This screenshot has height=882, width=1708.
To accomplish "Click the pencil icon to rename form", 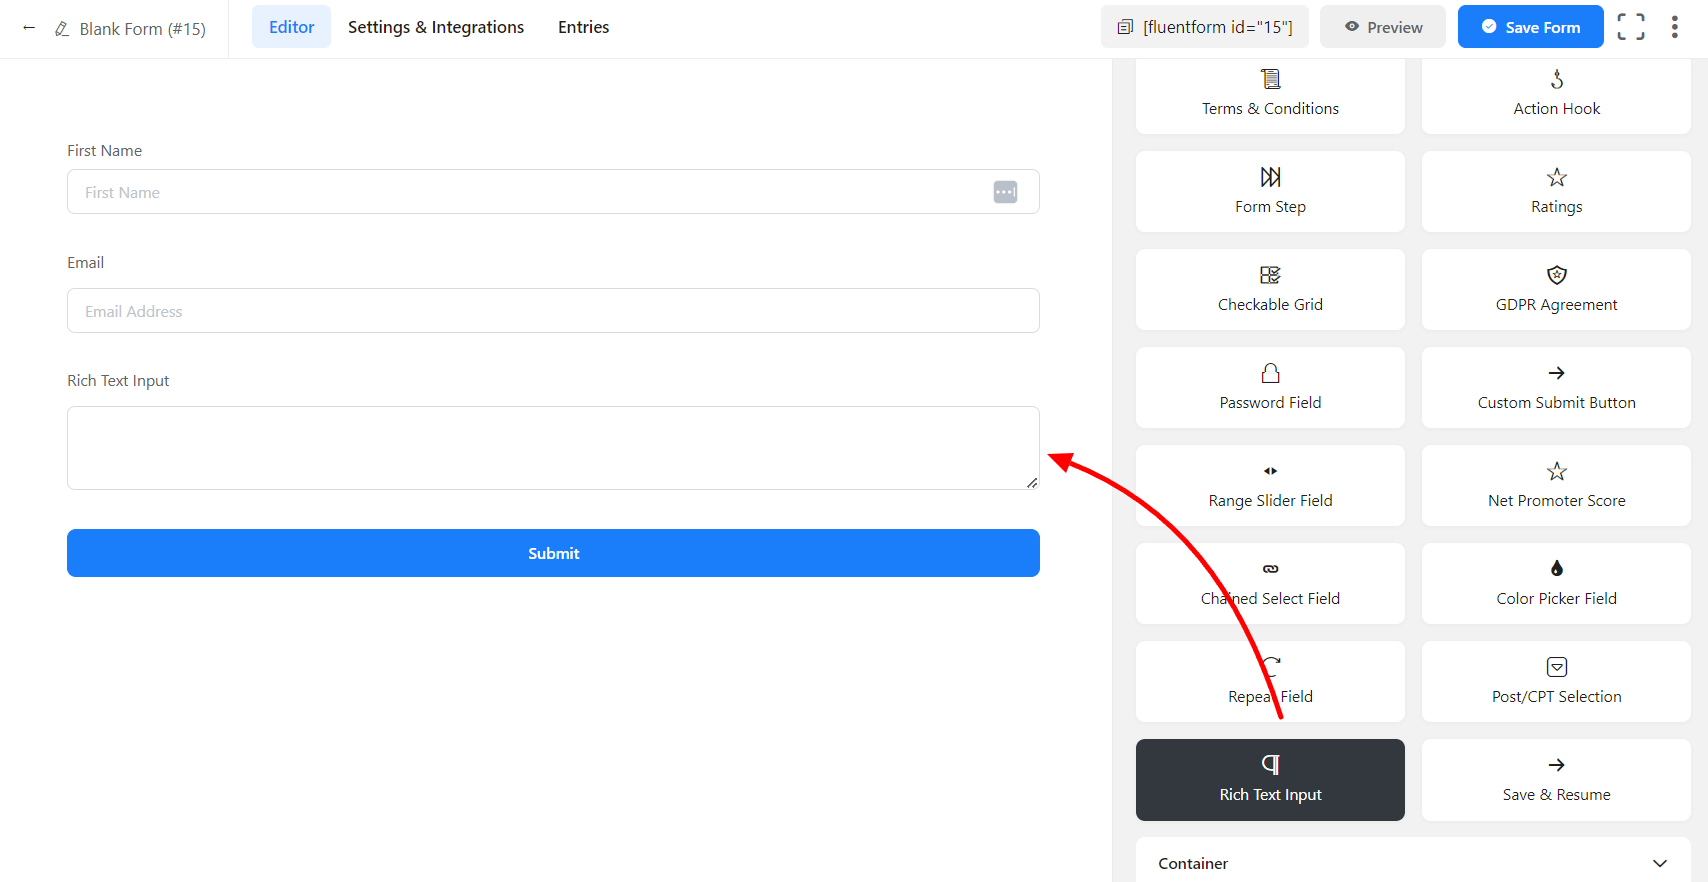I will (62, 29).
